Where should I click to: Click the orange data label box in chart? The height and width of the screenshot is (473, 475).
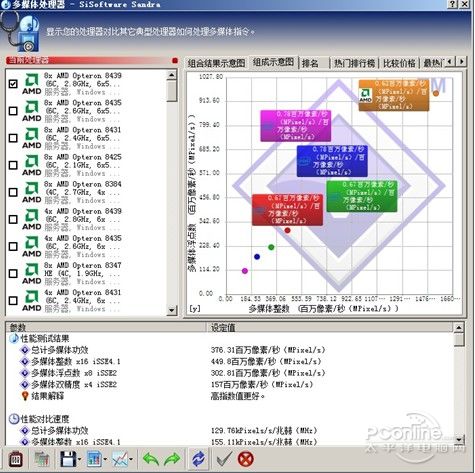[x=394, y=95]
